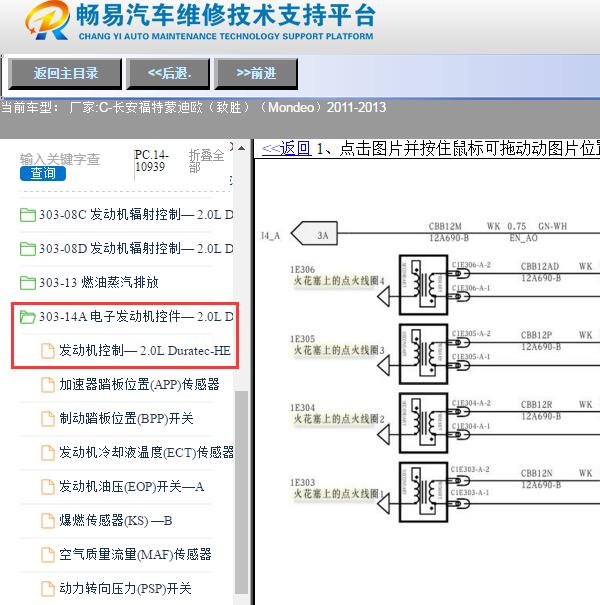
Task: Click wire label CBB12P in diagram
Action: (x=537, y=335)
